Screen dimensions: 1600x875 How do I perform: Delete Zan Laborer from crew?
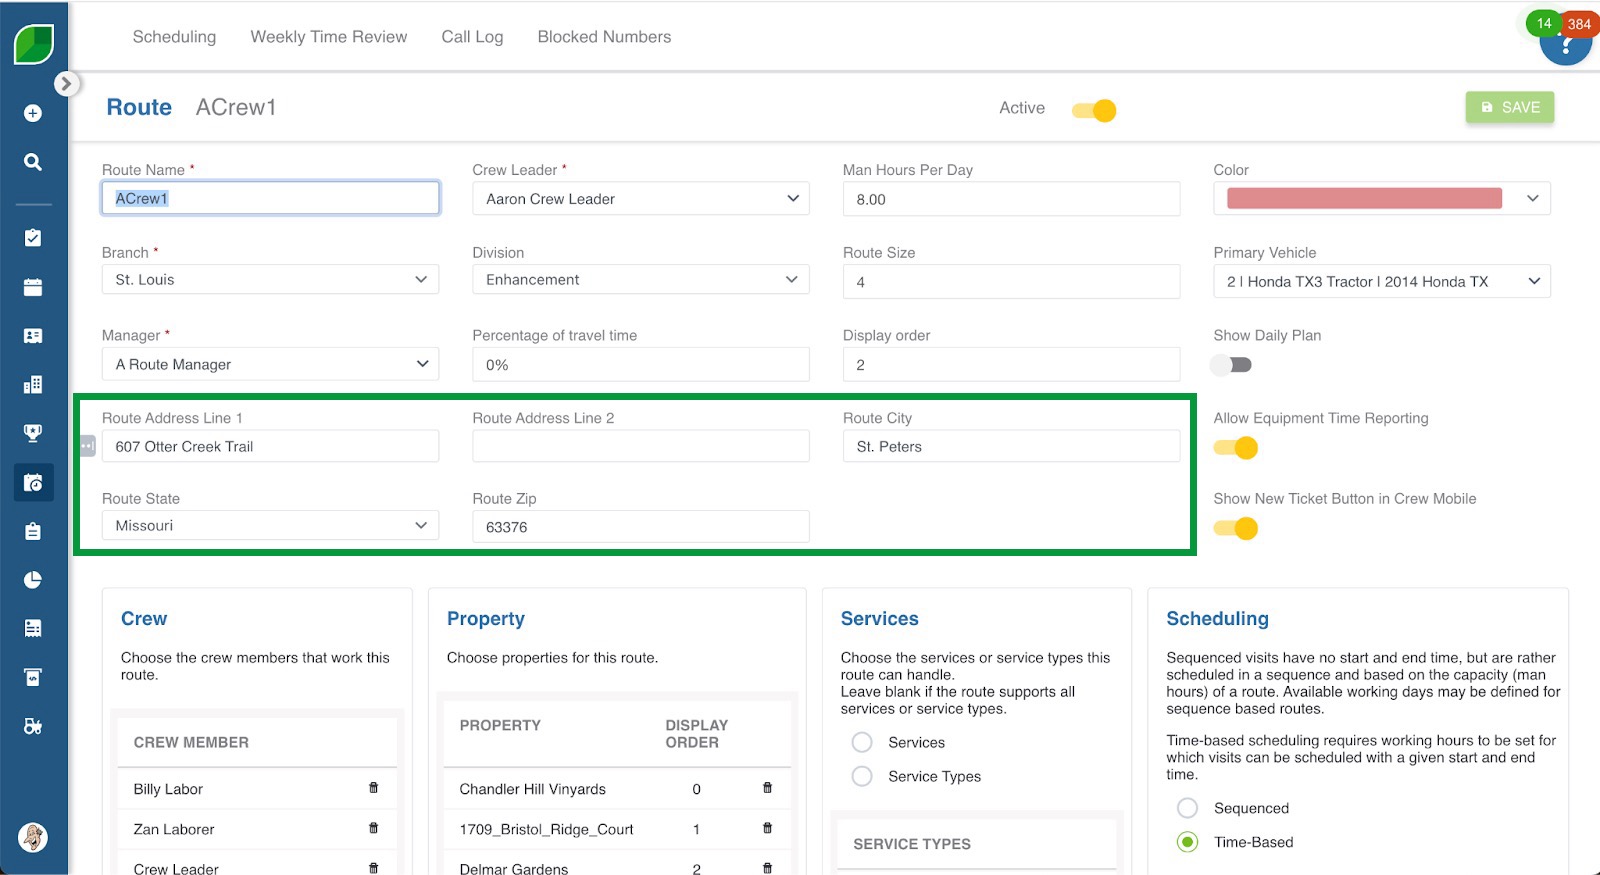374,828
